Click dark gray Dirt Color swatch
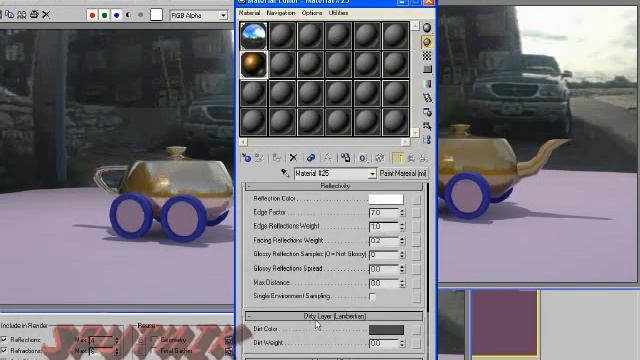Viewport: 640px width, 360px height. 386,329
